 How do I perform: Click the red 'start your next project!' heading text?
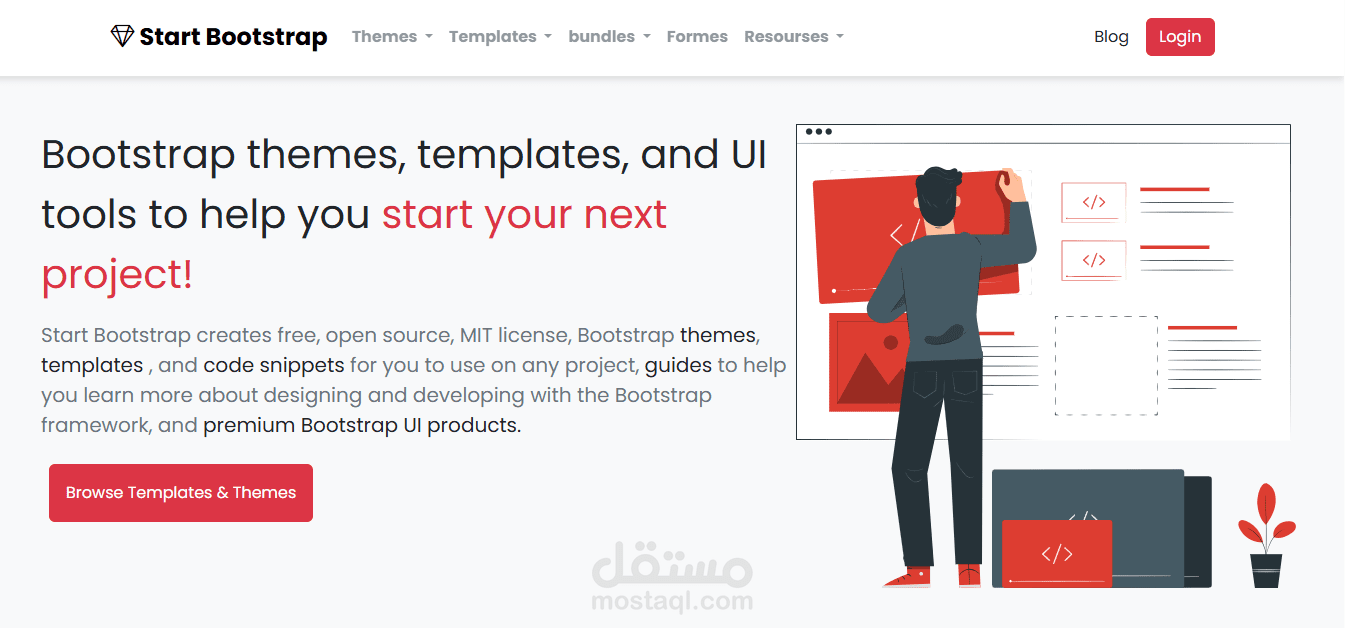(354, 244)
